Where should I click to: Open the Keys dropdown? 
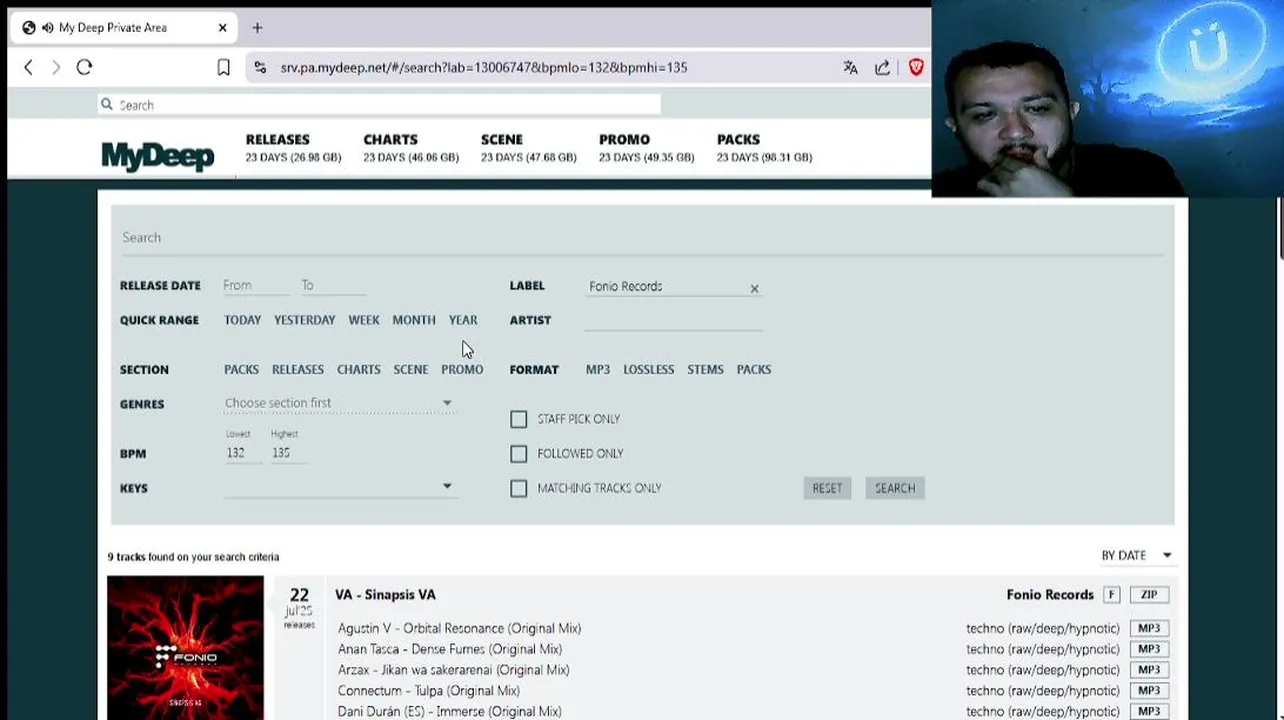[x=339, y=487]
